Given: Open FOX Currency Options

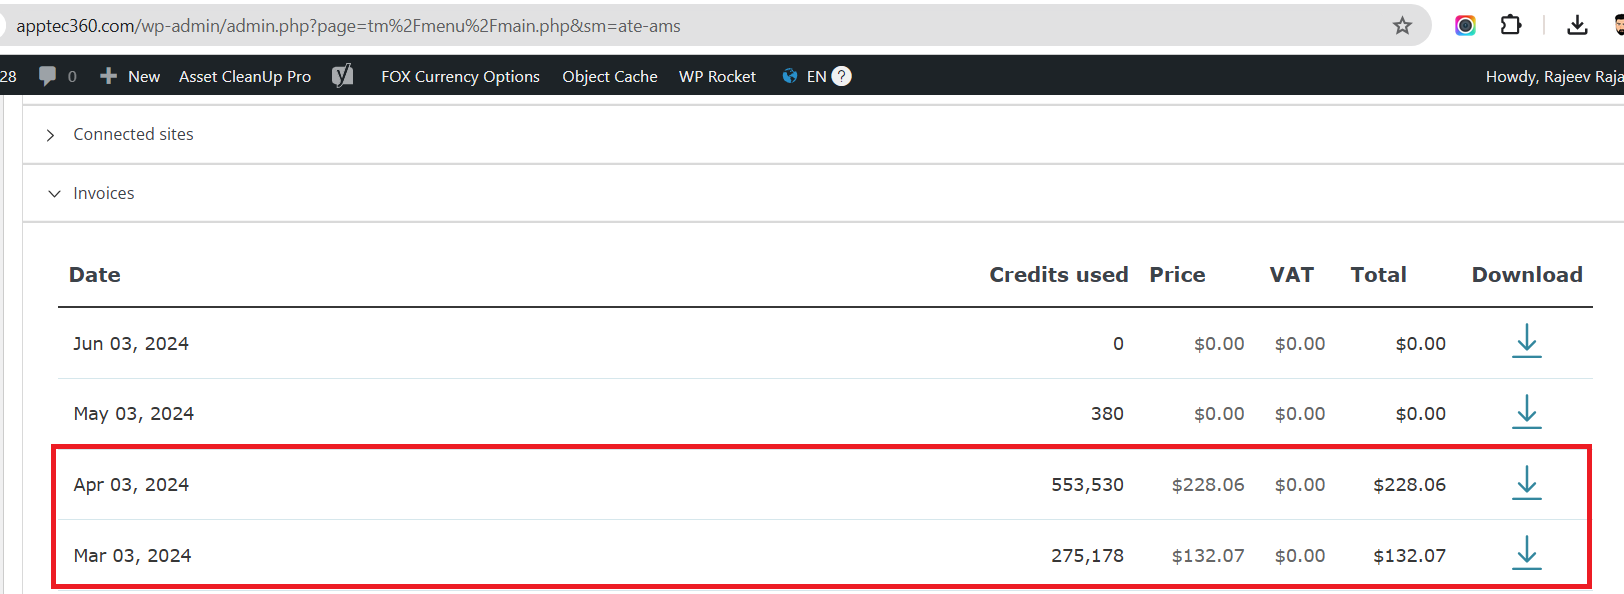Looking at the screenshot, I should click(x=460, y=76).
